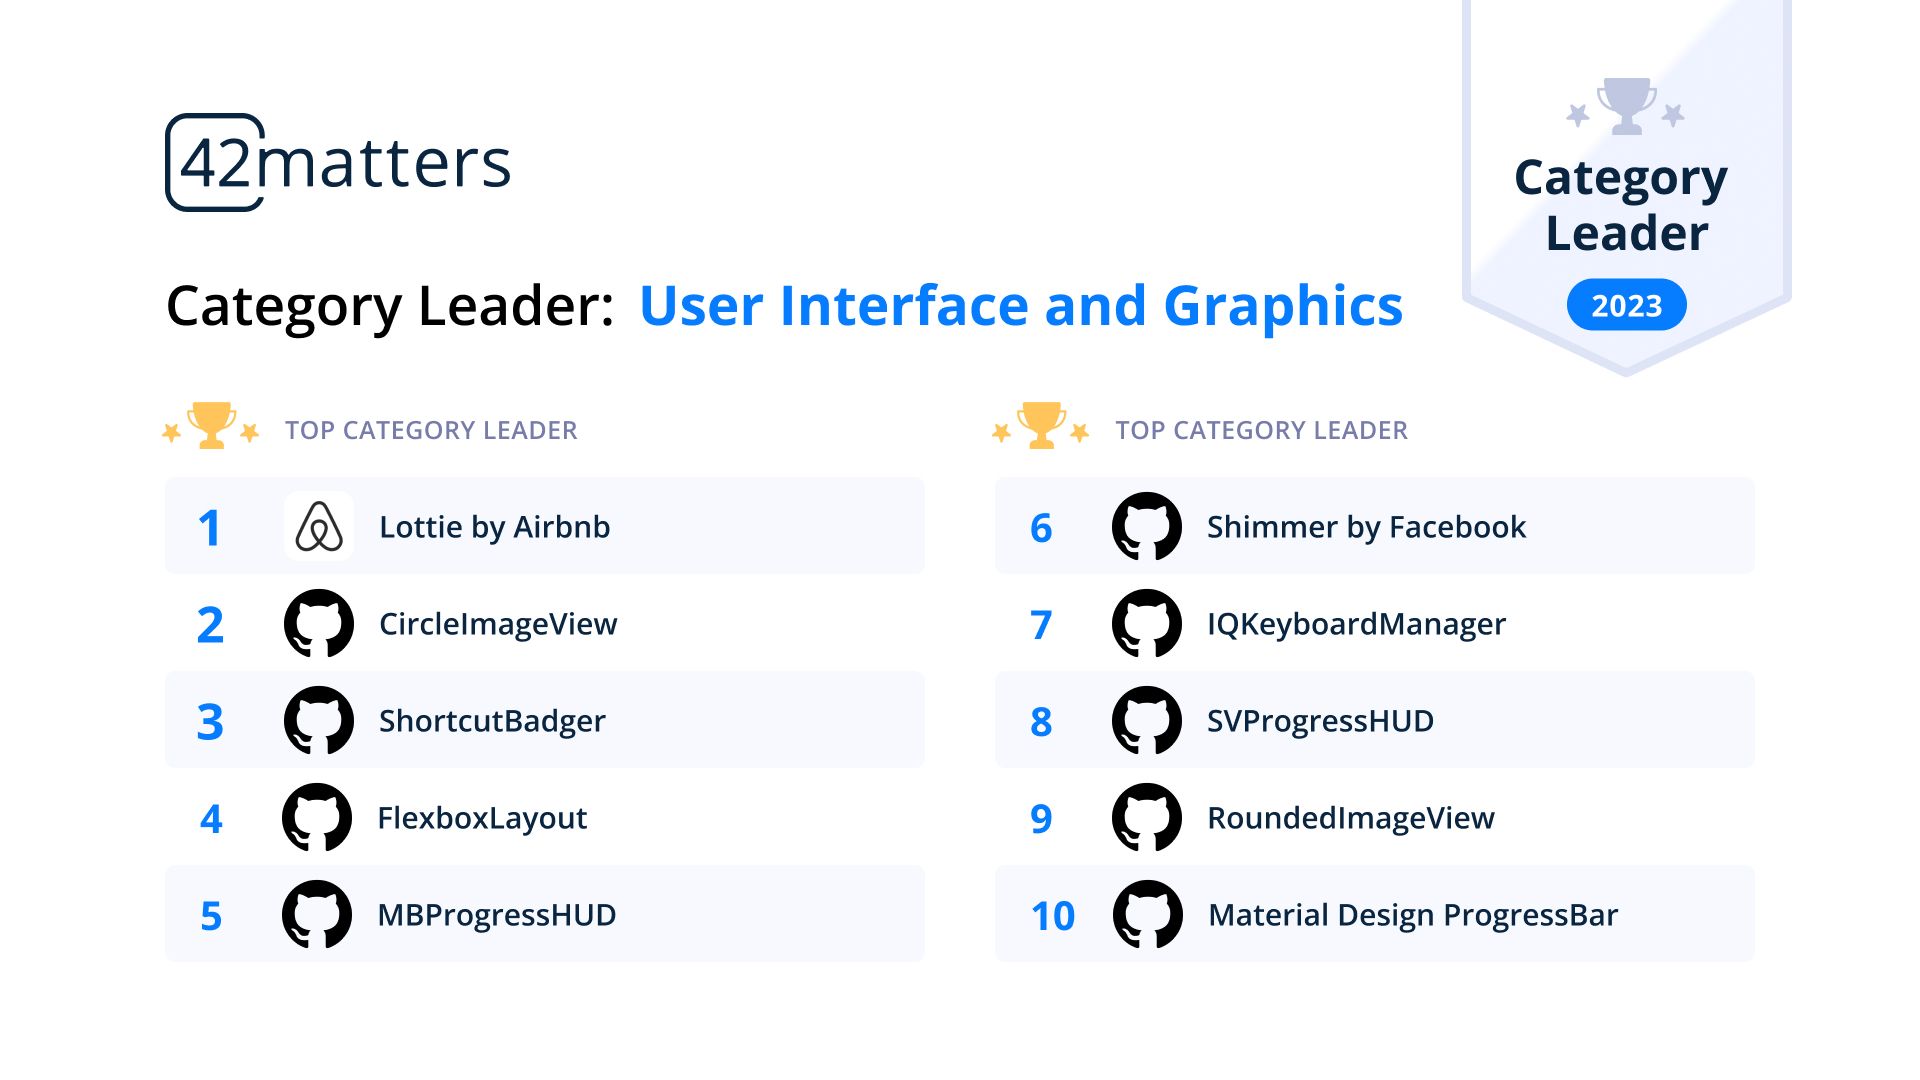Click the GitHub icon next to Shimmer by Facebook

[x=1147, y=527]
